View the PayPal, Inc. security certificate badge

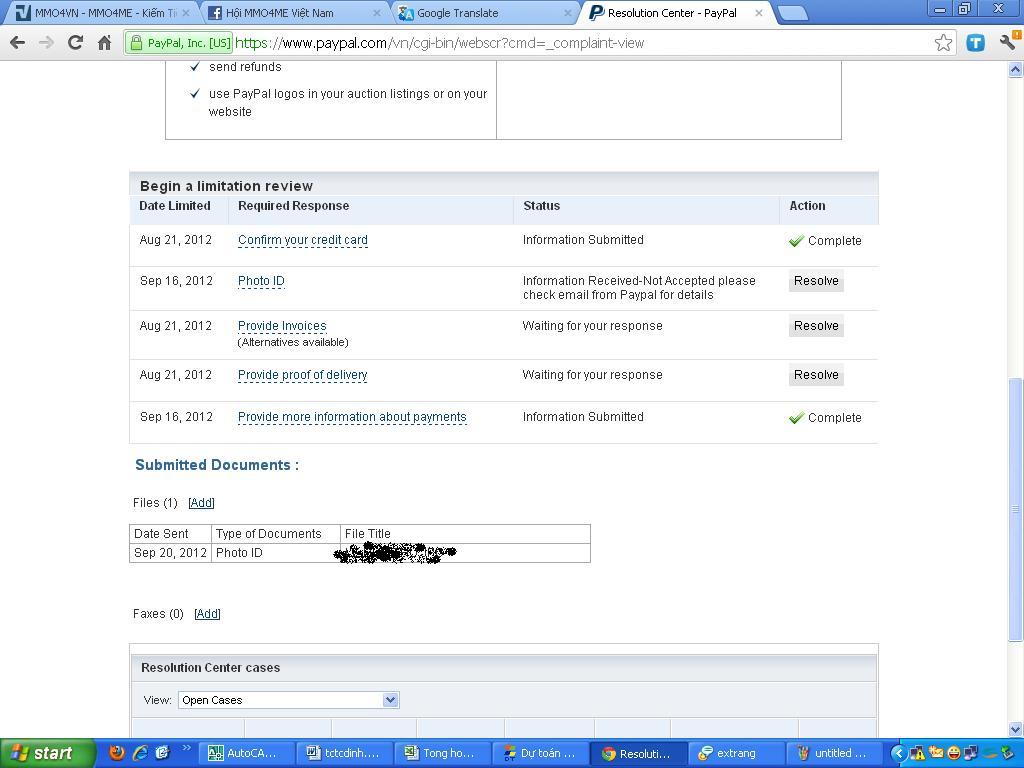point(179,43)
